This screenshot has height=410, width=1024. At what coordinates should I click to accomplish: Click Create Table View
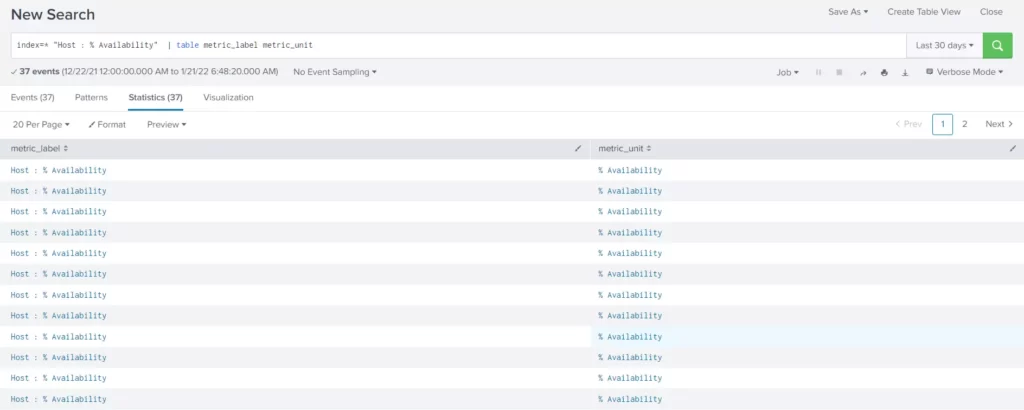tap(923, 12)
